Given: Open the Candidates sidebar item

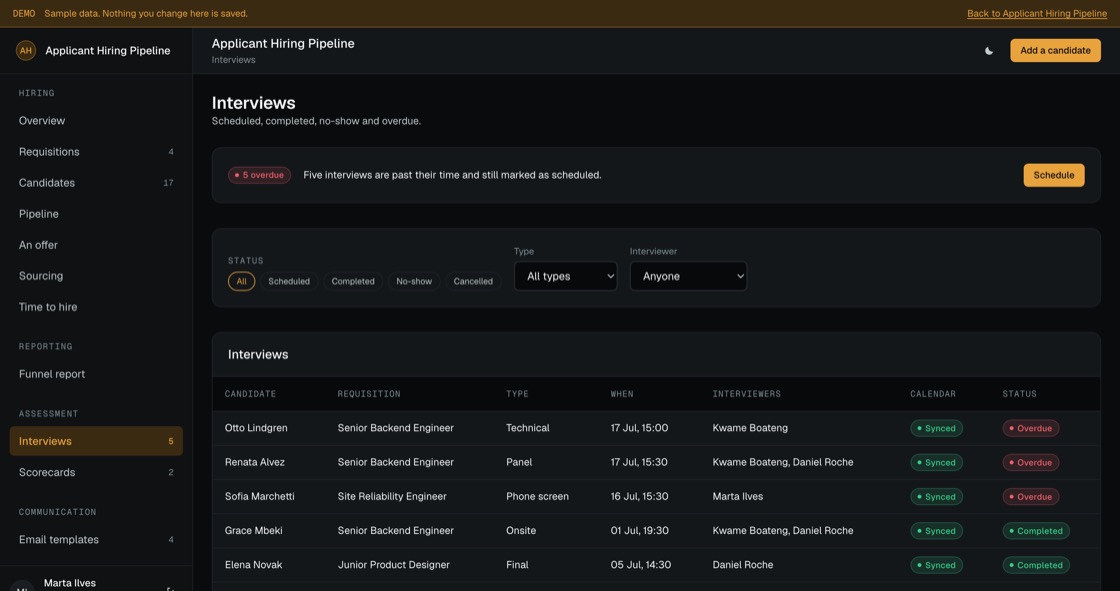Looking at the screenshot, I should [x=96, y=183].
